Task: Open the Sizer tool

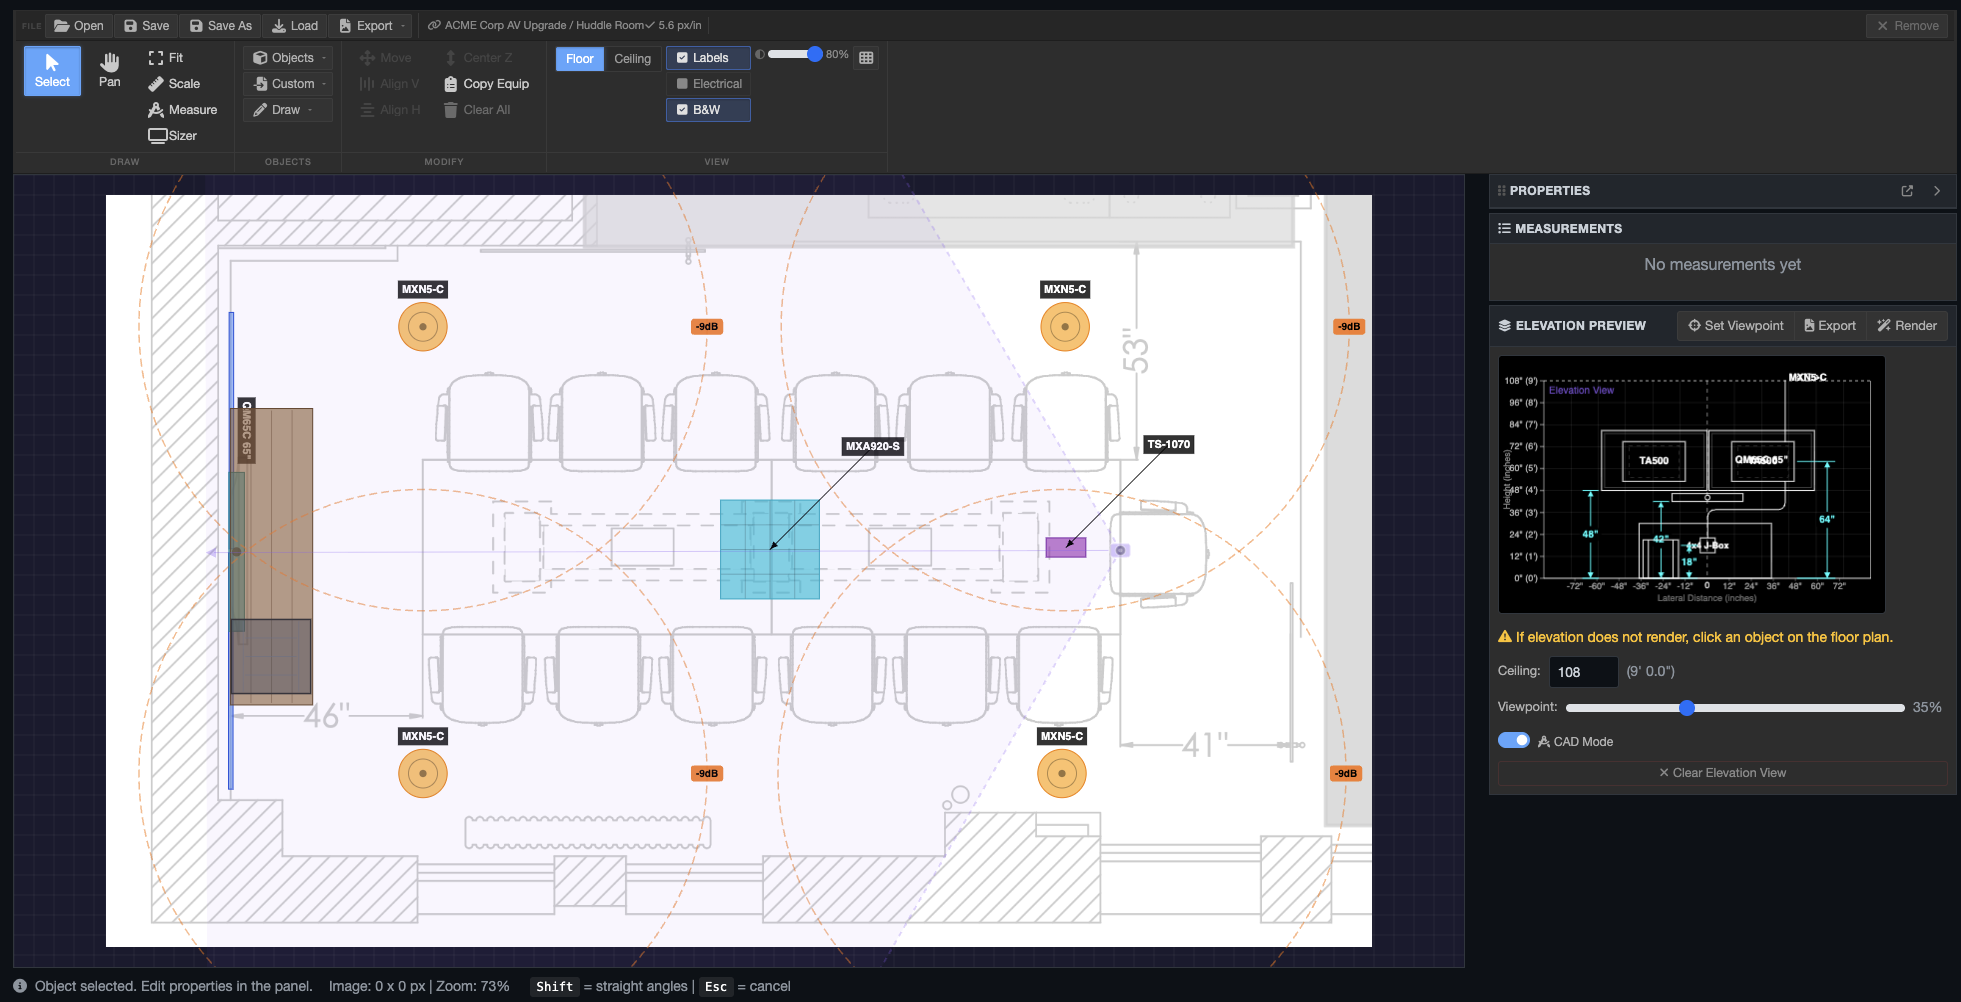Action: (x=172, y=136)
